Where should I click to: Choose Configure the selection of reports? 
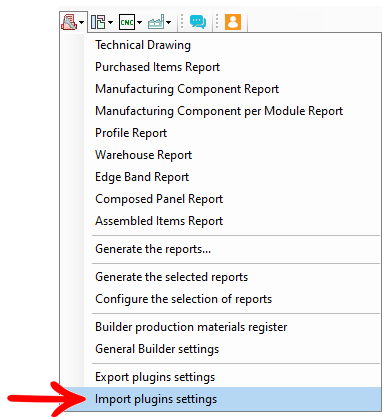(183, 299)
